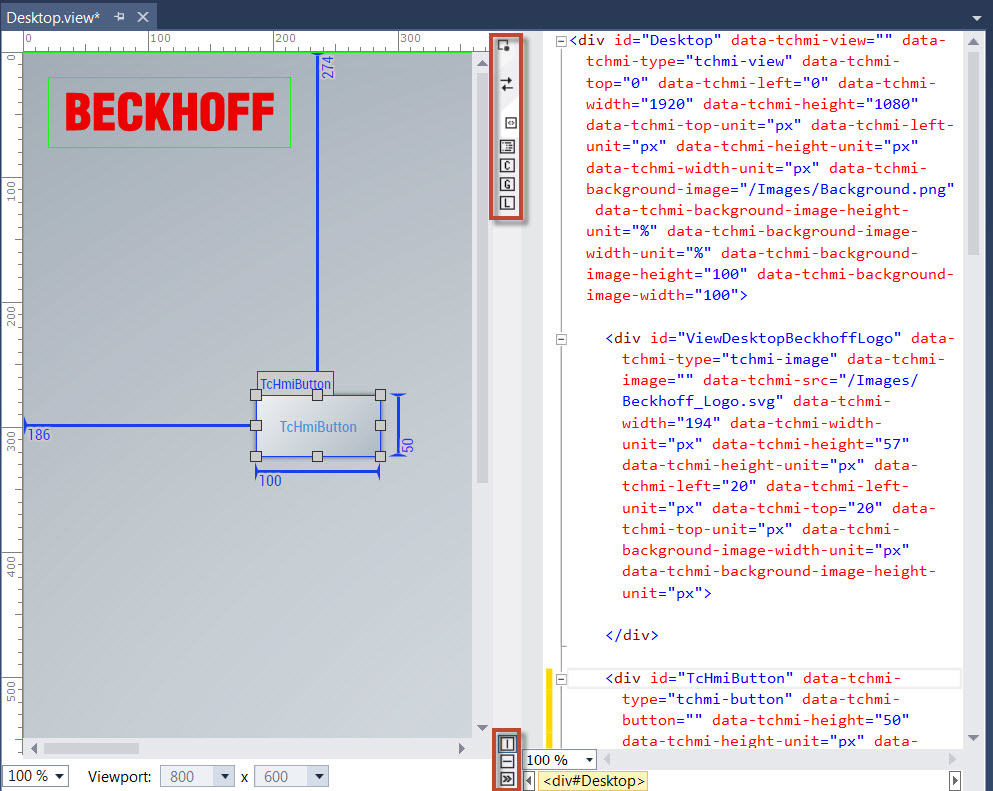This screenshot has height=791, width=993.
Task: Click the 186 left distance label
Action: (x=39, y=435)
